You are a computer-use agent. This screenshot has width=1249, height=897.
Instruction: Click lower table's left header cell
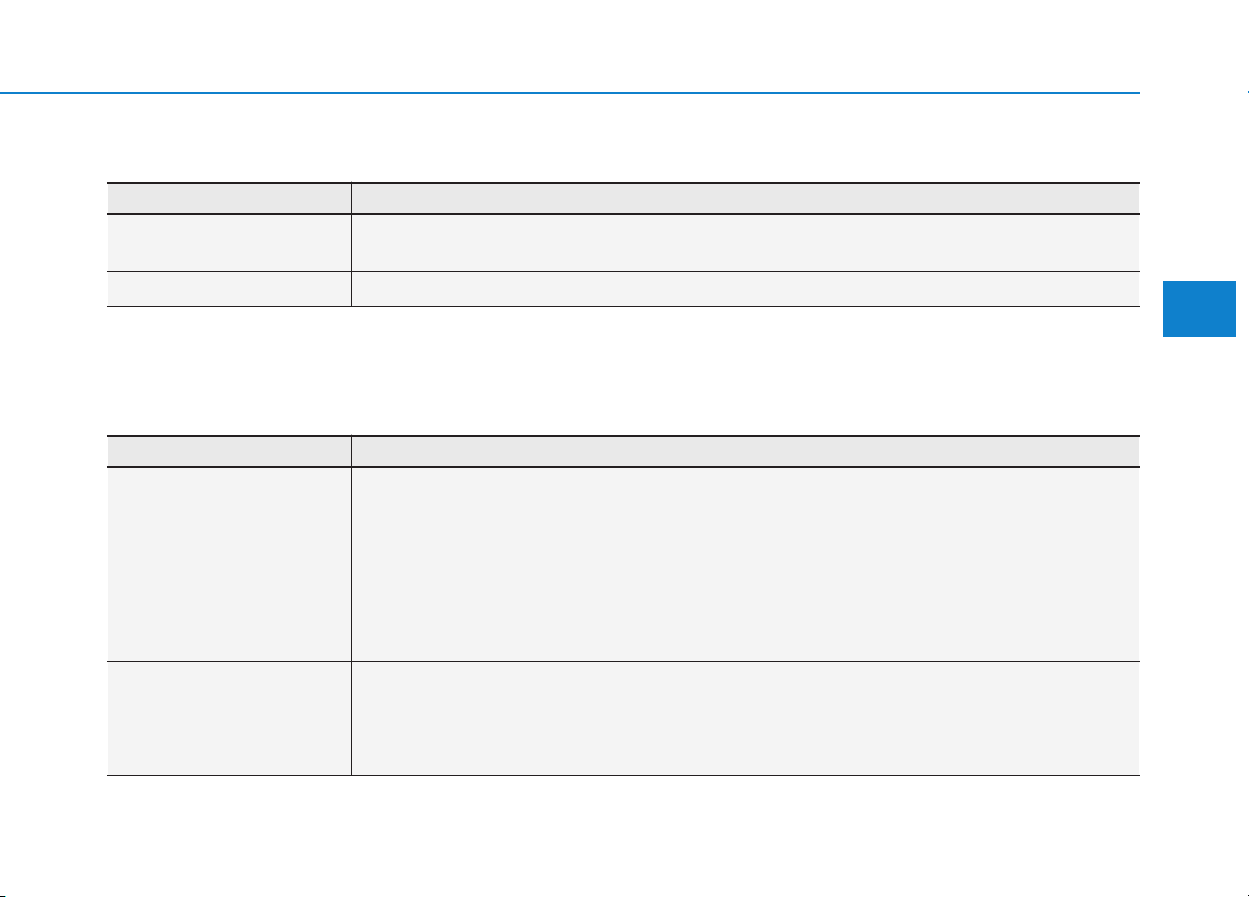[x=229, y=451]
